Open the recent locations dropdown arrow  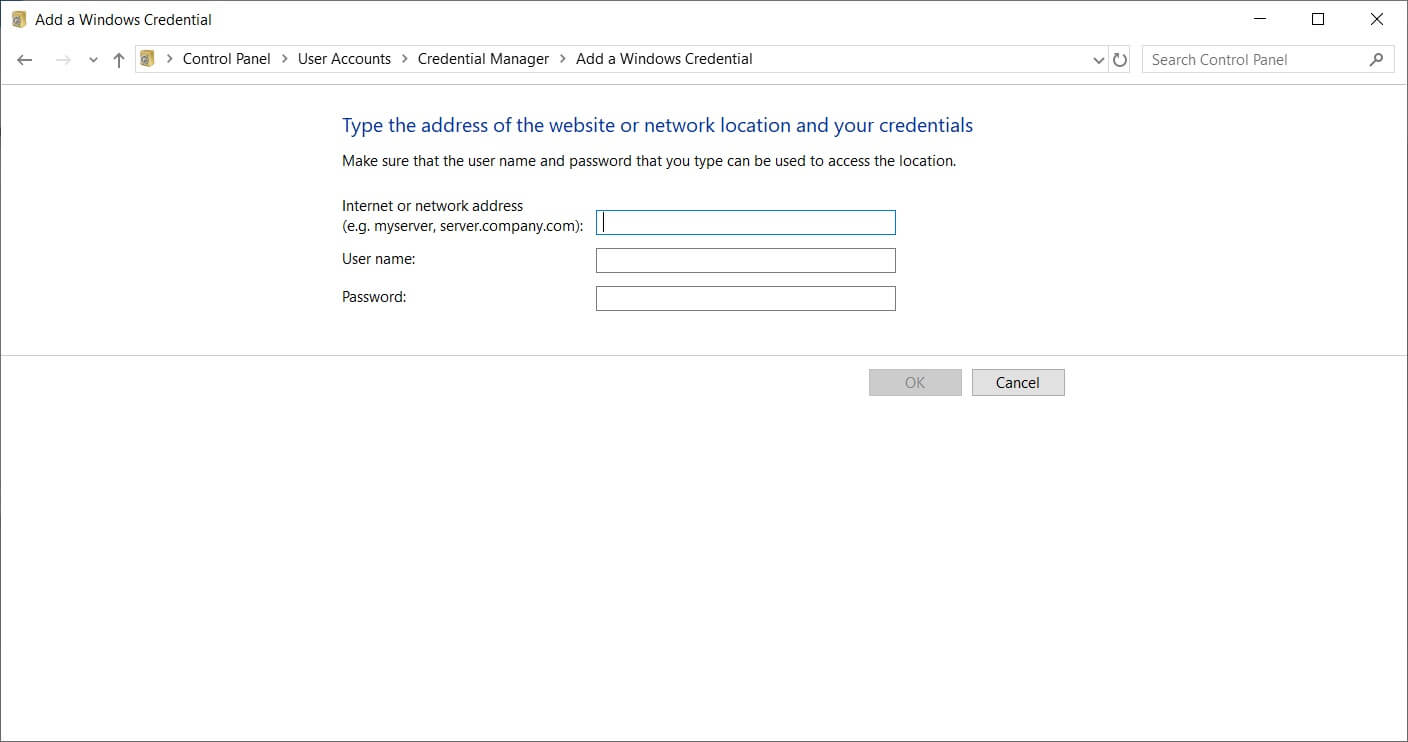93,60
